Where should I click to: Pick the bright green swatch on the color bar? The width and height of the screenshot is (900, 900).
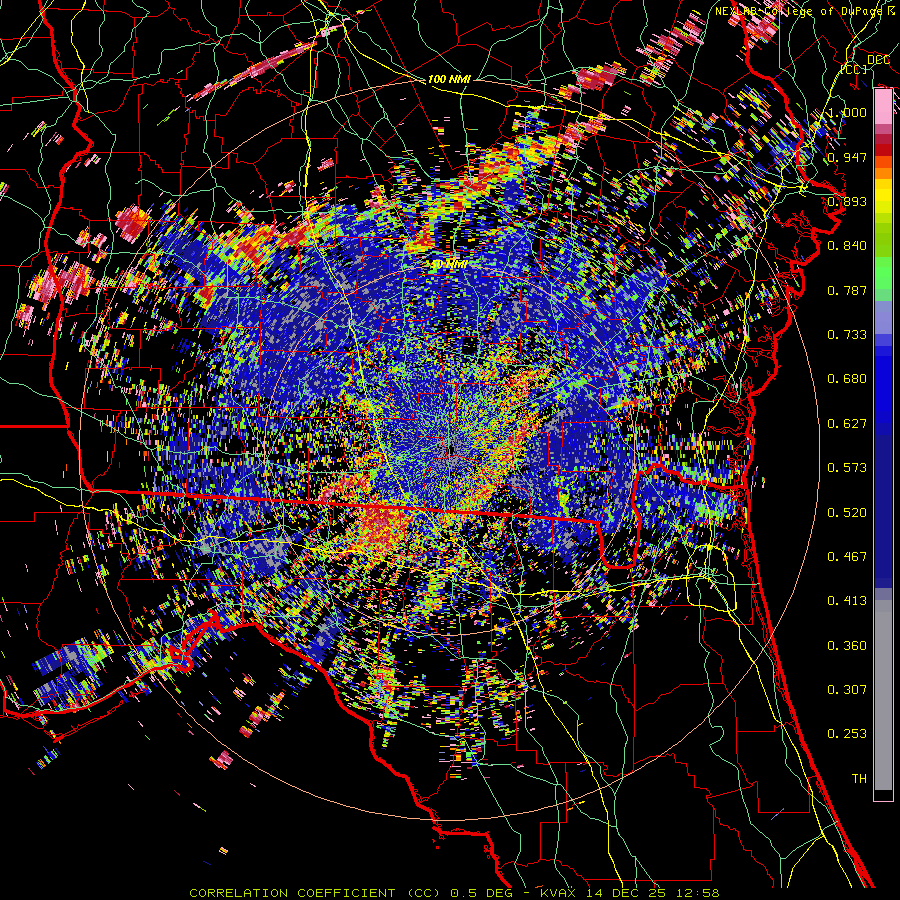tap(883, 273)
